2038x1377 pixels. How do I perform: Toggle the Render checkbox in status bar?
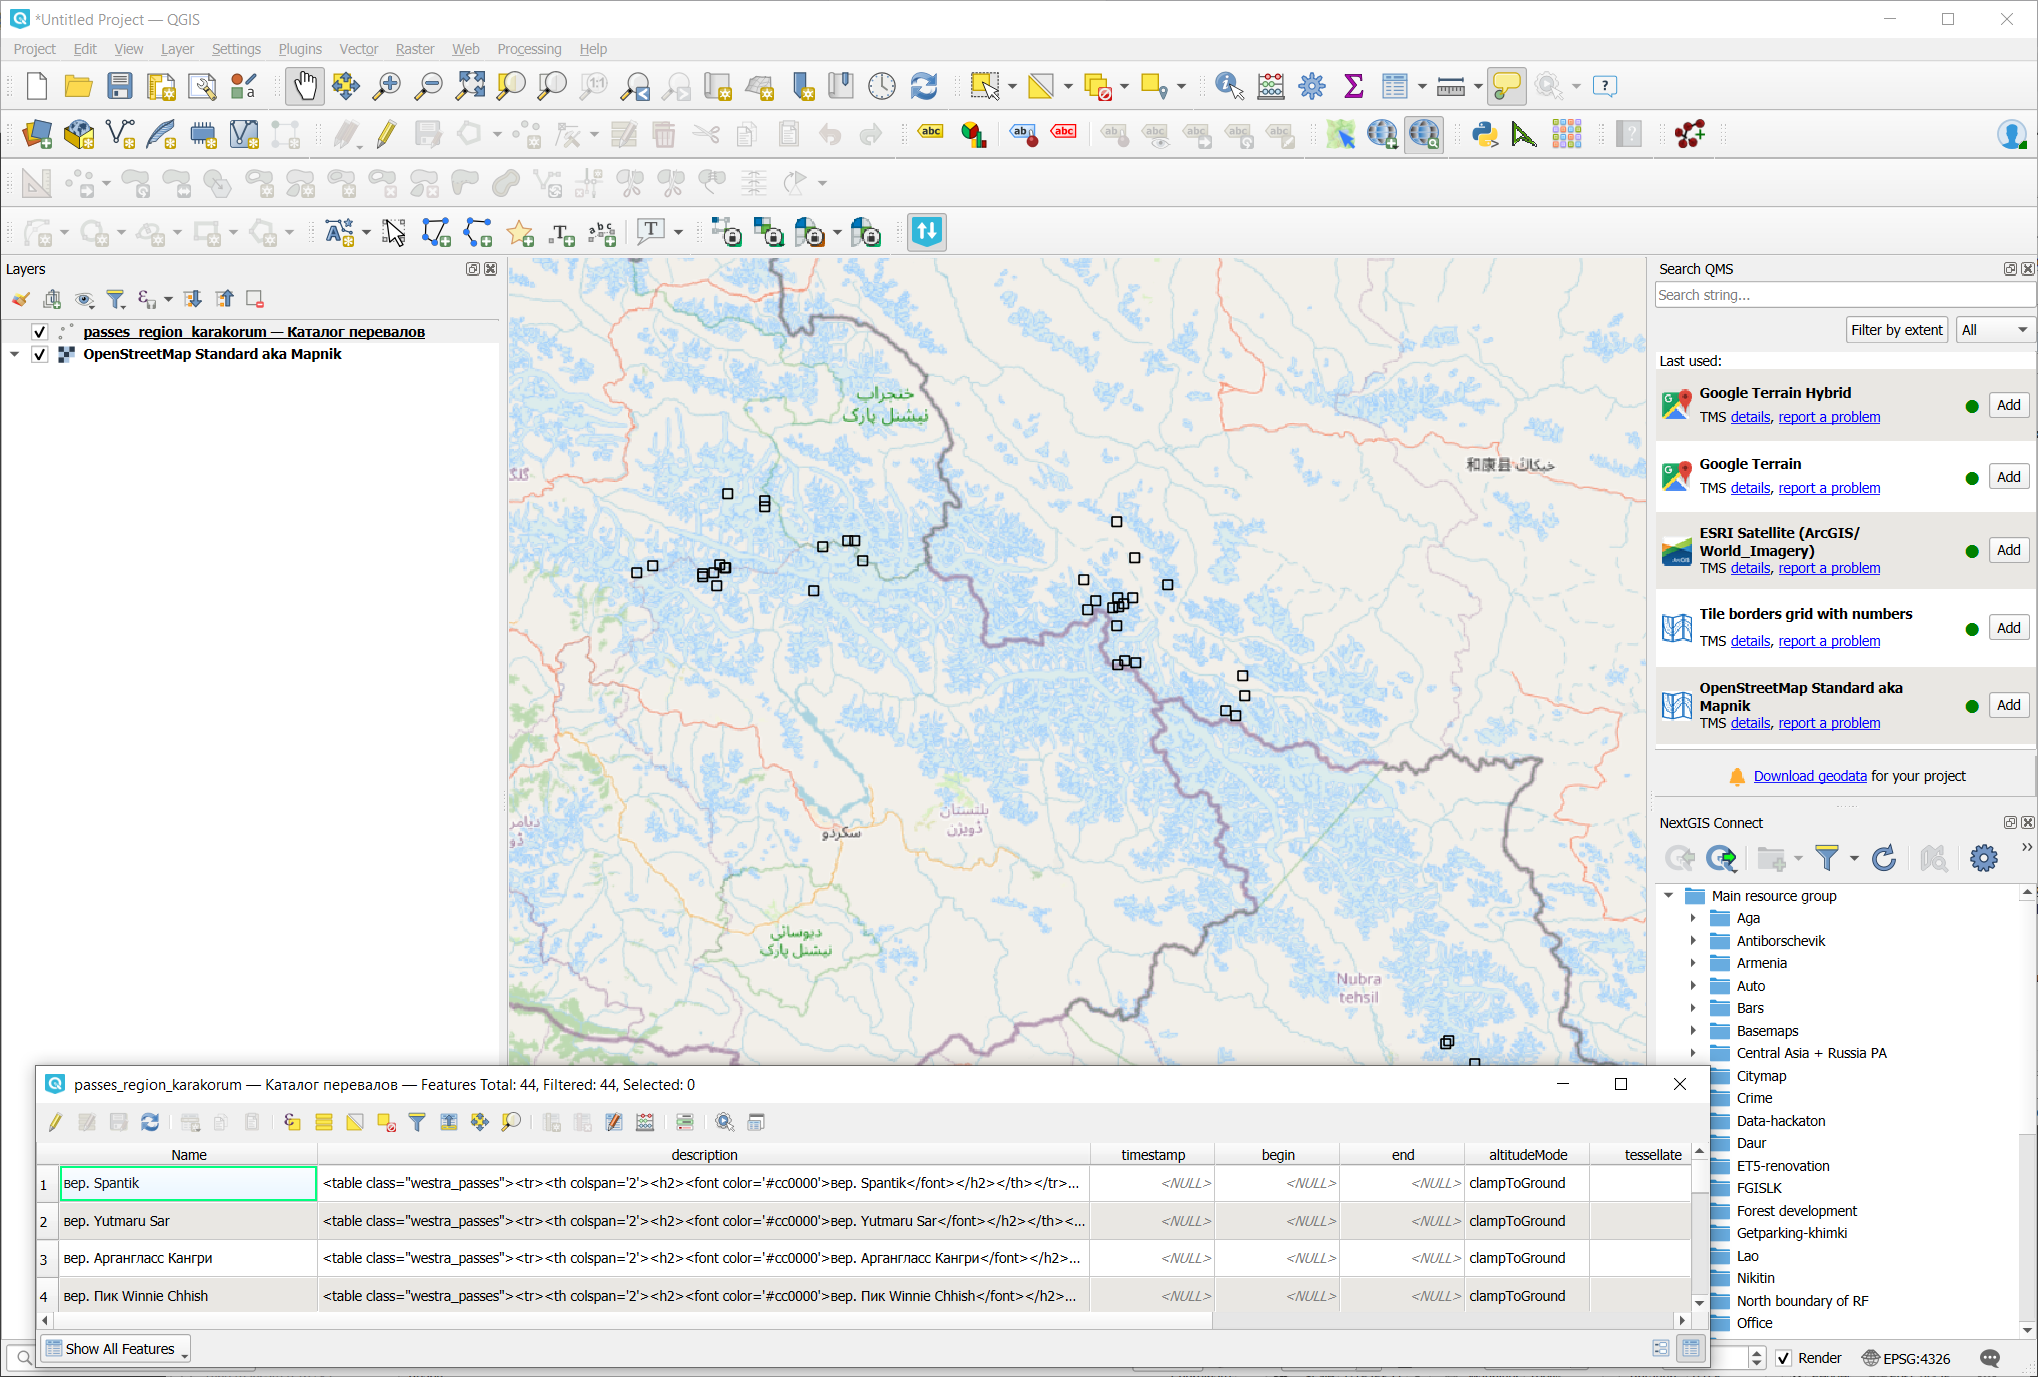pos(1784,1358)
